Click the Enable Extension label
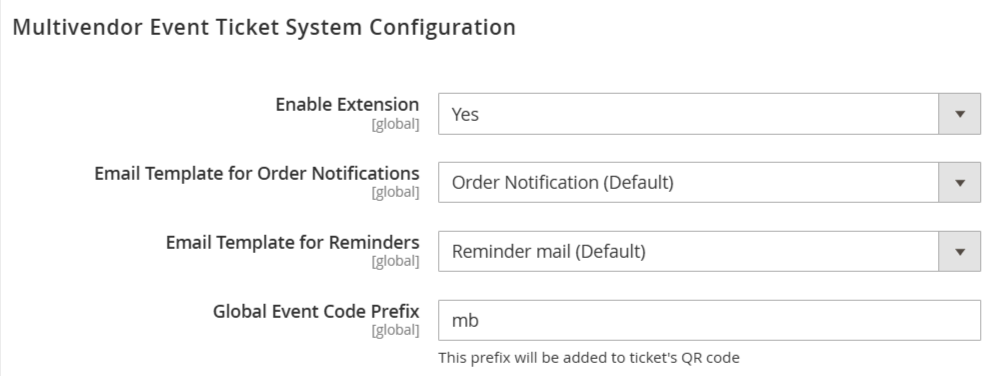 point(347,104)
